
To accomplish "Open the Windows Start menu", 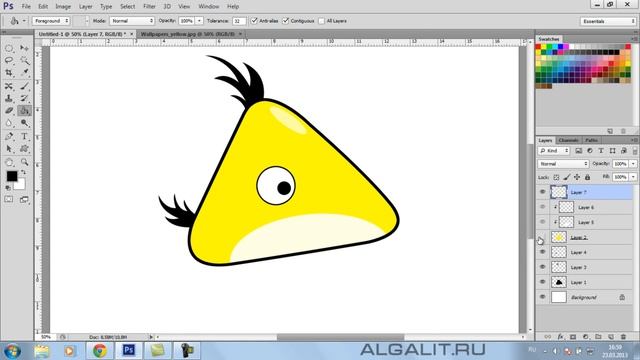I will point(12,351).
